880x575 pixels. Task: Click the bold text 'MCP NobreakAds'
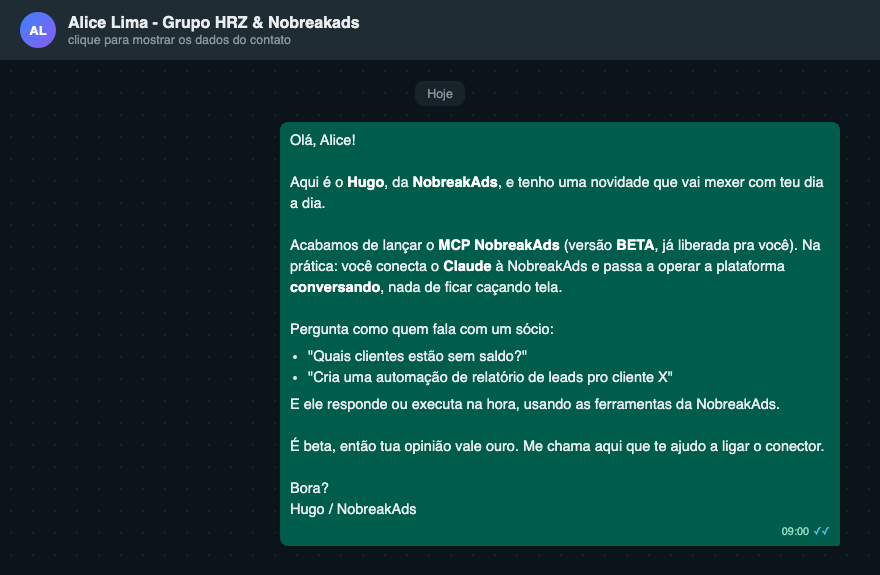(498, 245)
